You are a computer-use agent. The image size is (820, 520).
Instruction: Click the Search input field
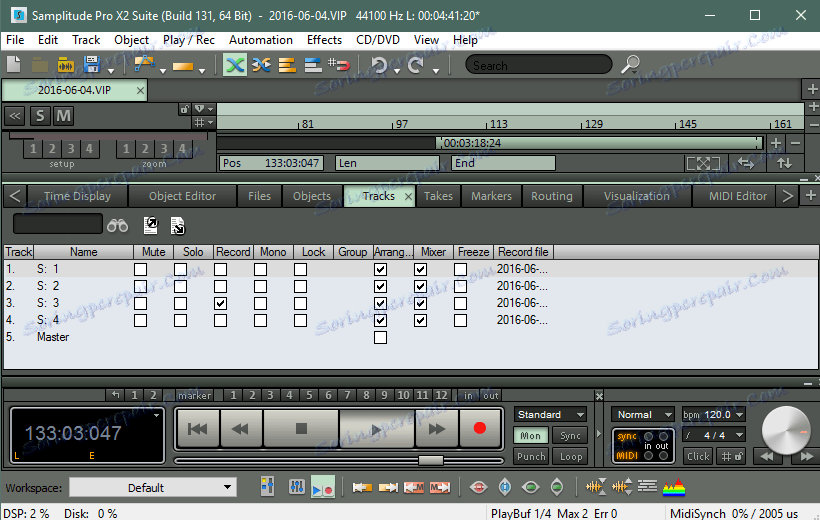tap(539, 65)
